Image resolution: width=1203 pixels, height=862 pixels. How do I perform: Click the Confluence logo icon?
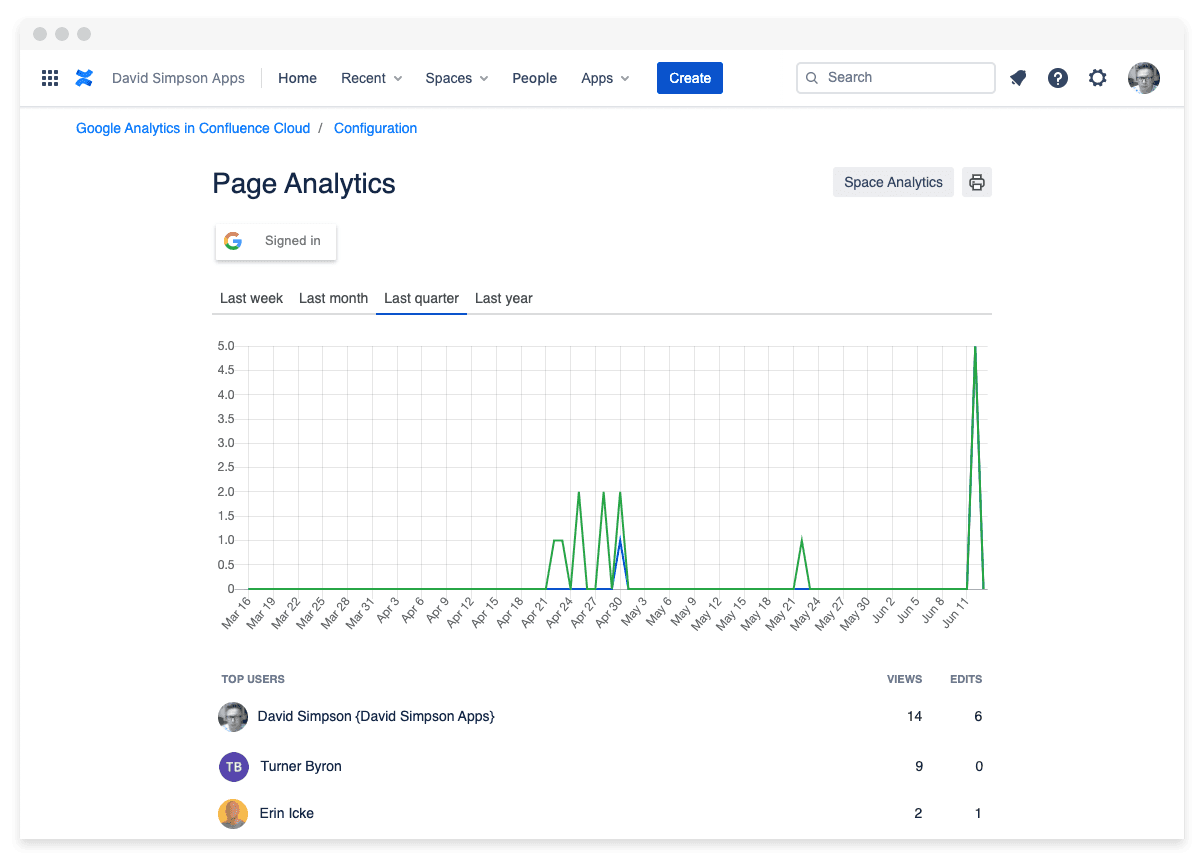(x=84, y=78)
